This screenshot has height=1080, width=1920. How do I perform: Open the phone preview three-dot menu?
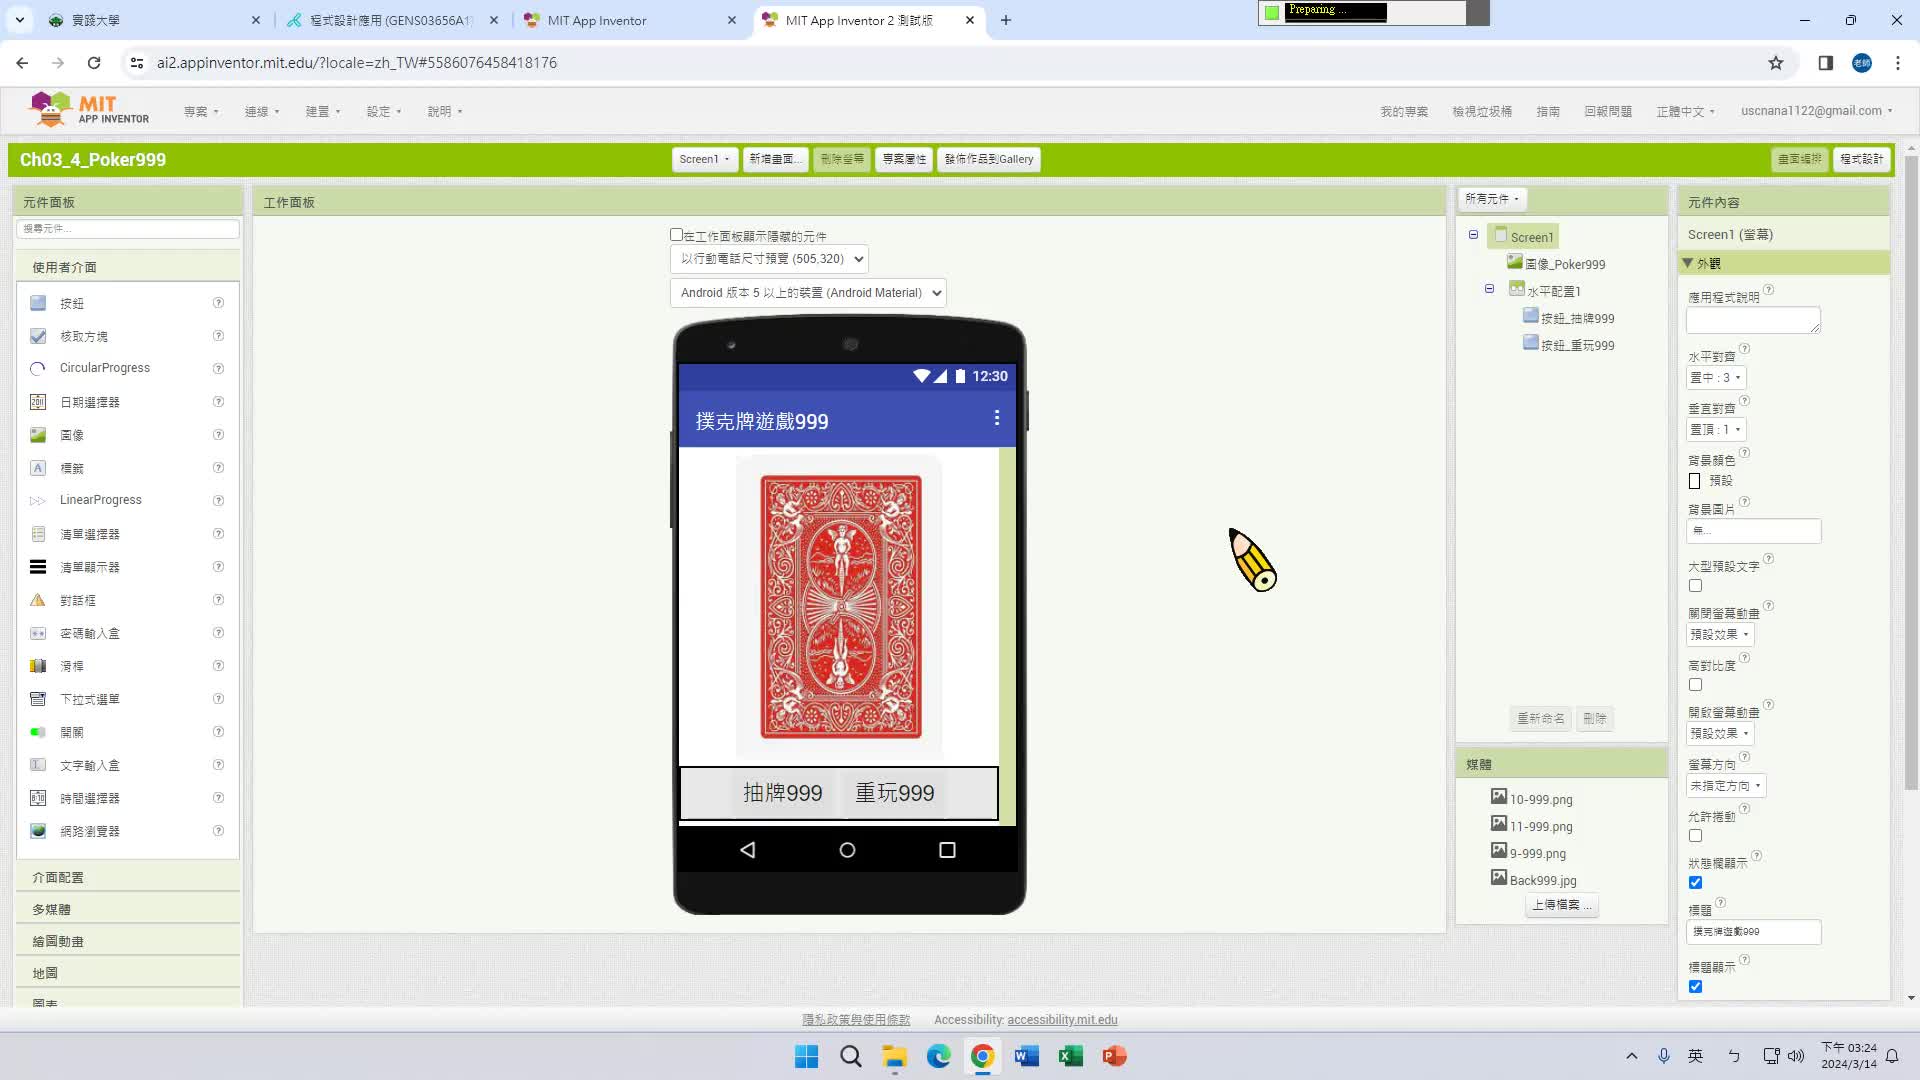996,418
